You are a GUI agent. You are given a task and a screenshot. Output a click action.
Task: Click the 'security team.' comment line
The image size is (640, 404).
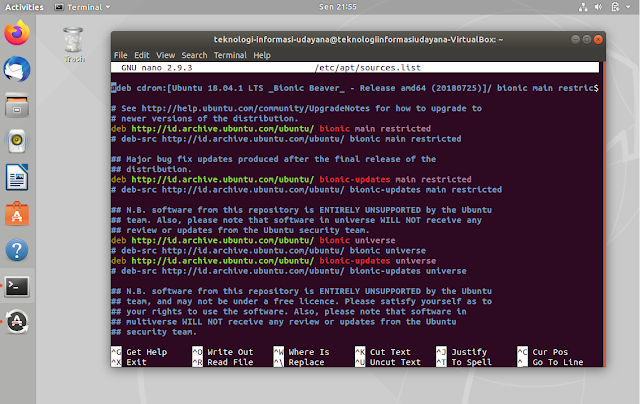pos(154,332)
